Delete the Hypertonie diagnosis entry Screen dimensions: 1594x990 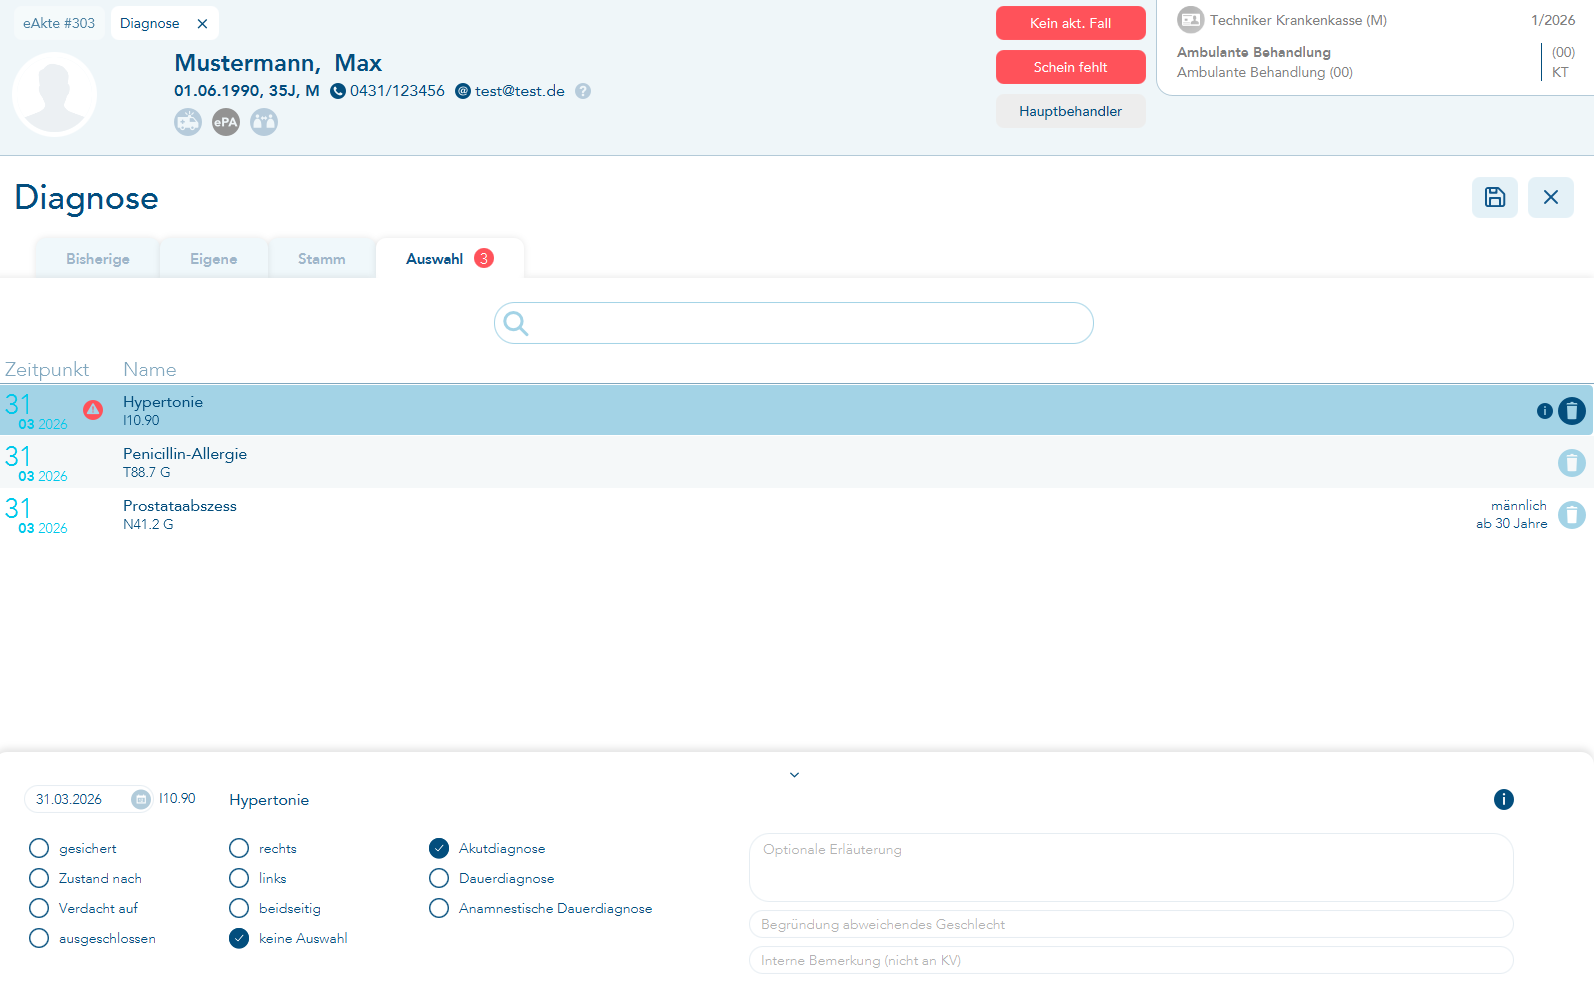coord(1571,411)
